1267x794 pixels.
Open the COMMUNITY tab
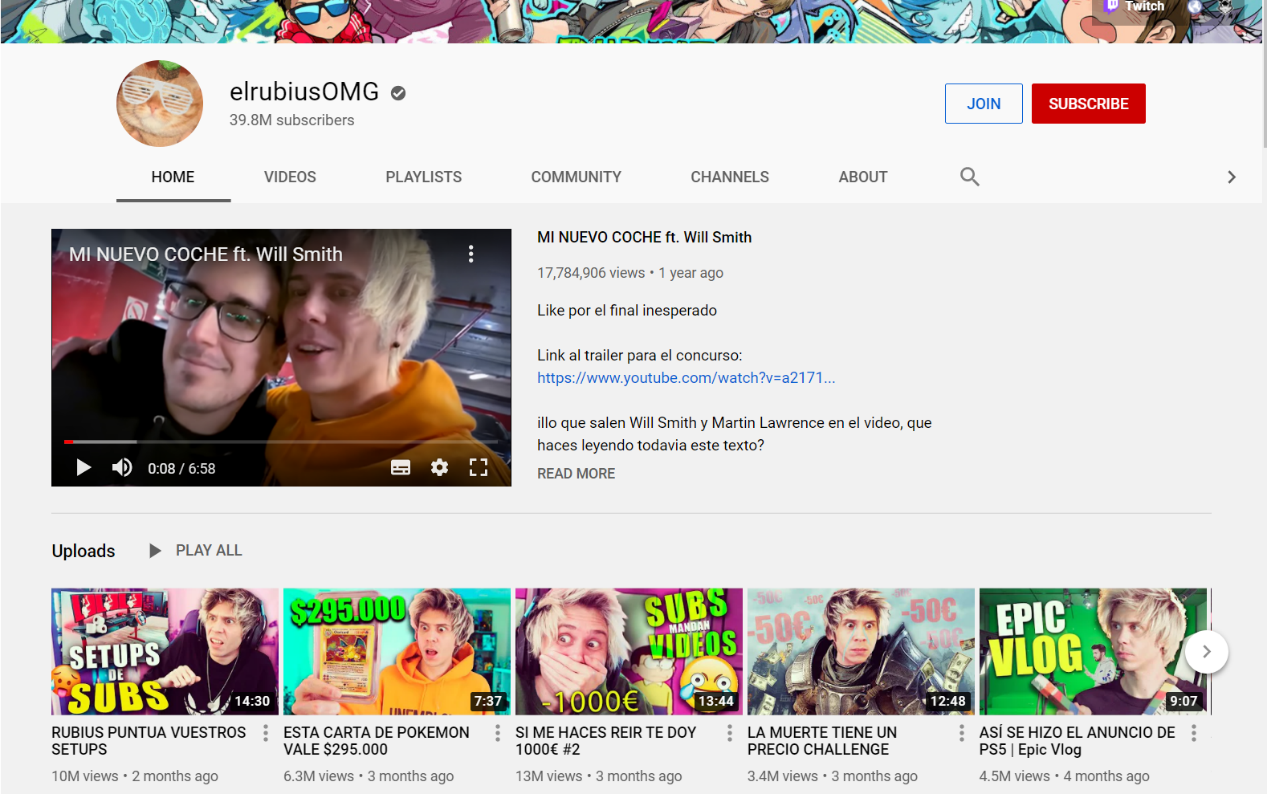tap(576, 177)
